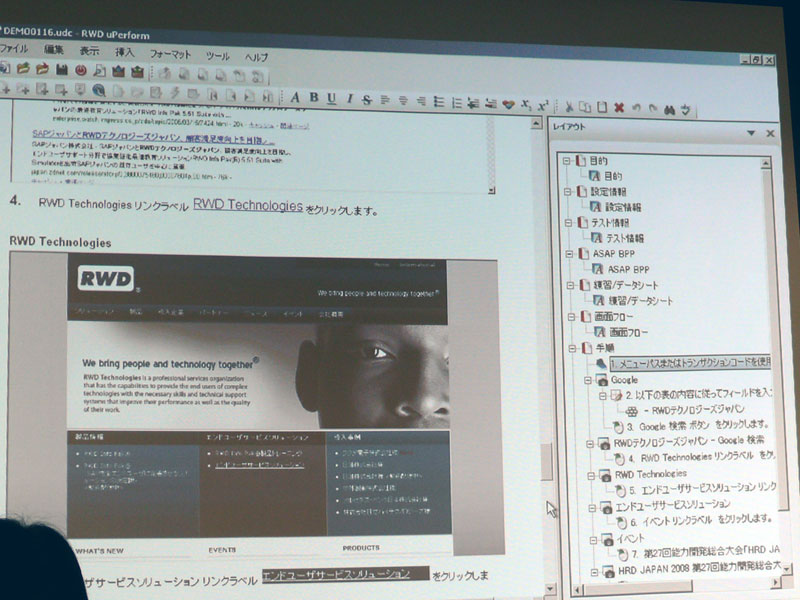Viewport: 800px width, 600px height.
Task: Collapse the 画面フロー folder node
Action: click(x=572, y=317)
